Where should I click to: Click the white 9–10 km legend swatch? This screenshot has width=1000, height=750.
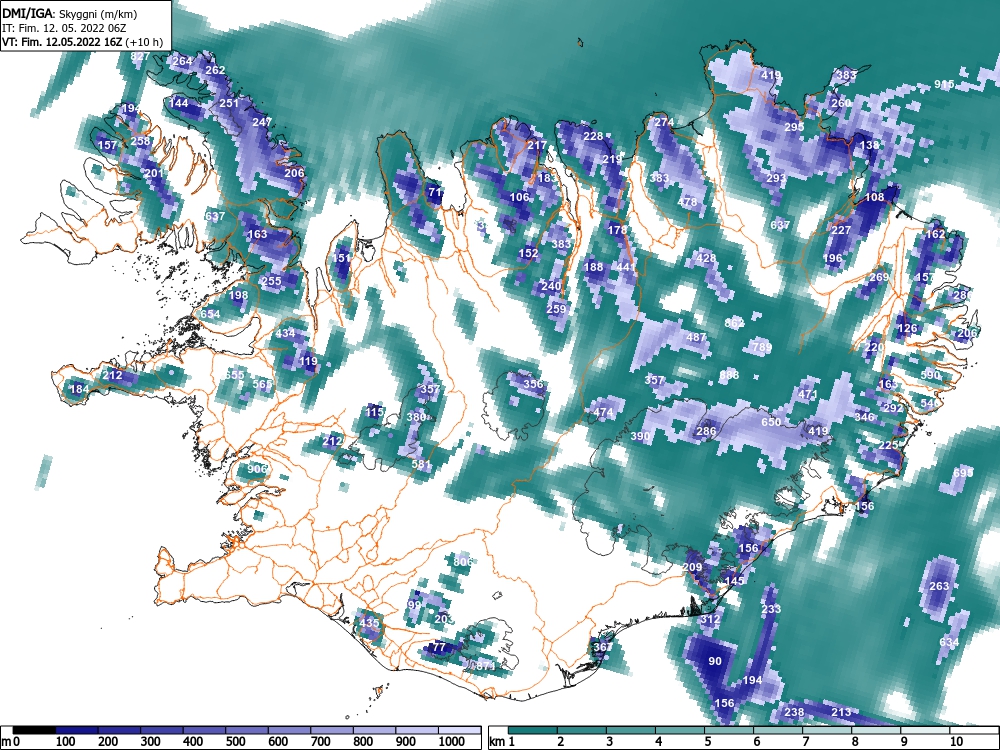click(x=925, y=730)
